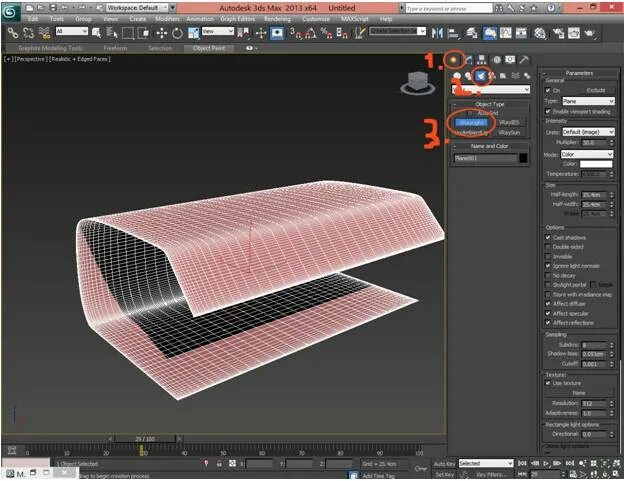Toggle the 3D Snaps icon
The image size is (624, 481).
coord(295,33)
